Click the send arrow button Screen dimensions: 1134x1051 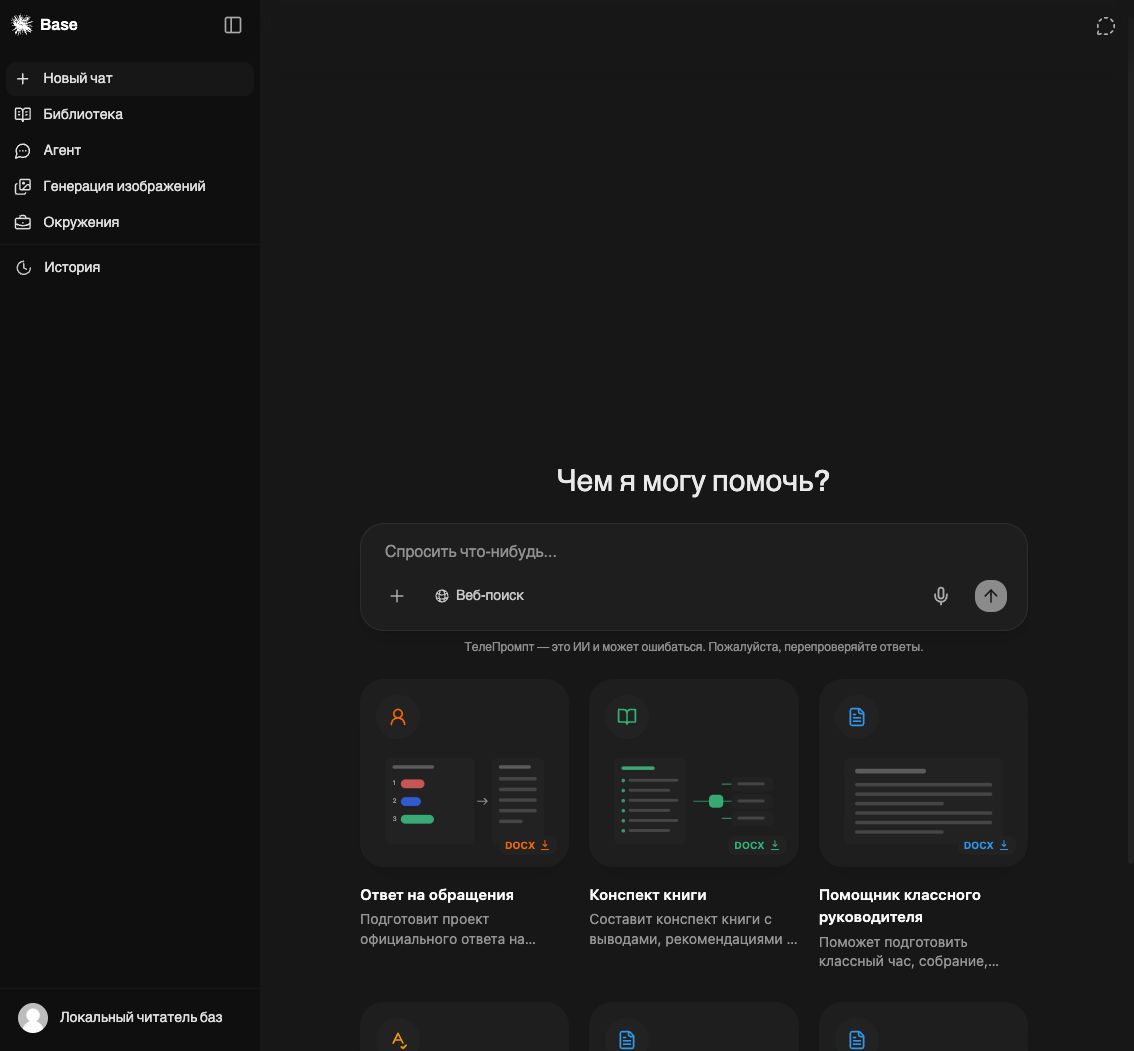(x=991, y=596)
